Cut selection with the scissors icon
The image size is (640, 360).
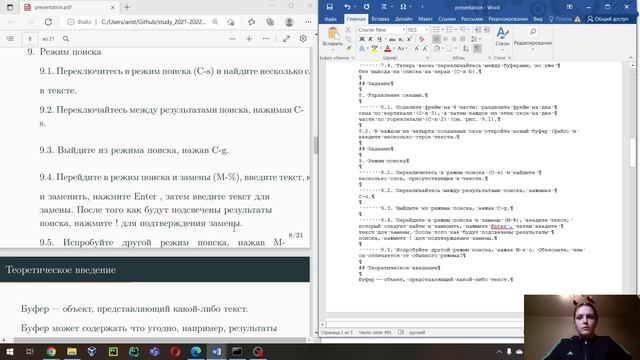[348, 30]
